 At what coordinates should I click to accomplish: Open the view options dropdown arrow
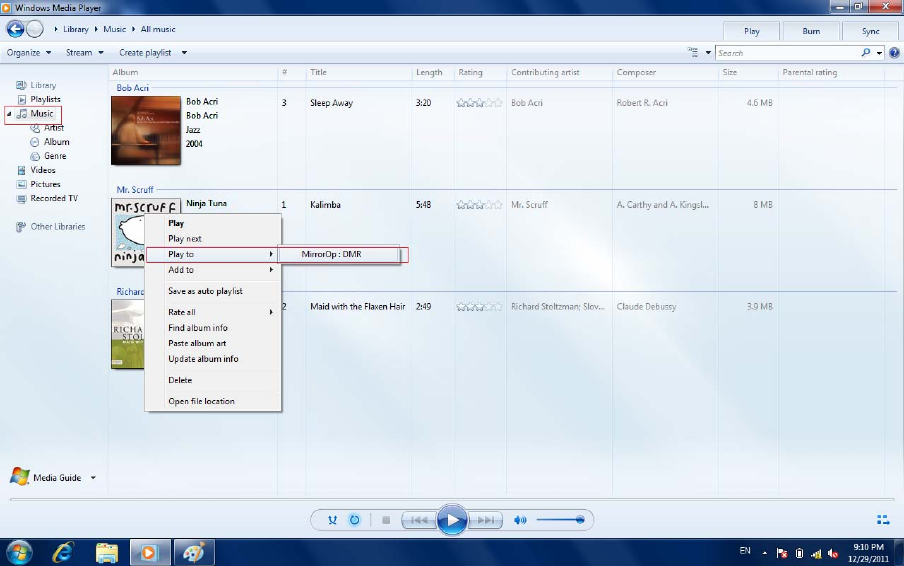[708, 52]
